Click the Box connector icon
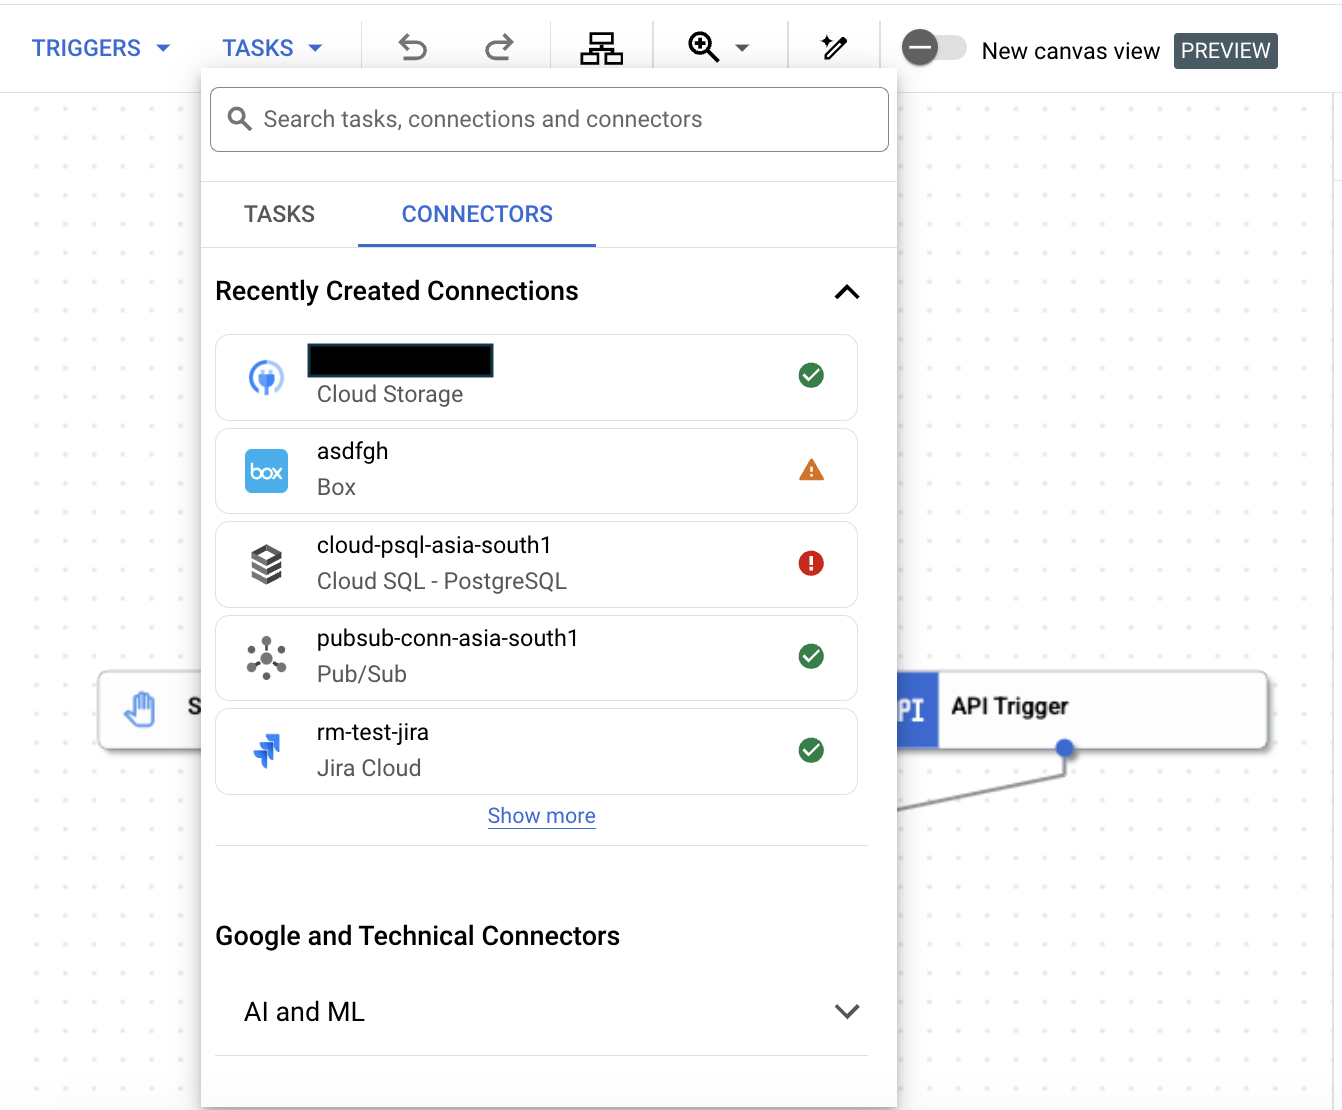This screenshot has width=1342, height=1110. click(x=266, y=471)
